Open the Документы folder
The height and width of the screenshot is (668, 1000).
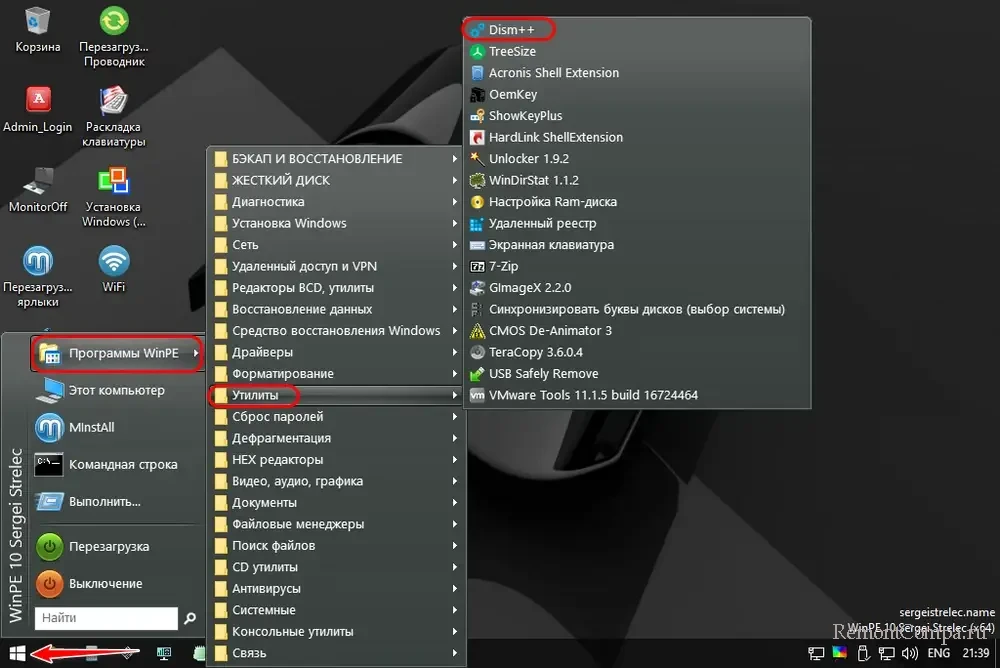[336, 503]
